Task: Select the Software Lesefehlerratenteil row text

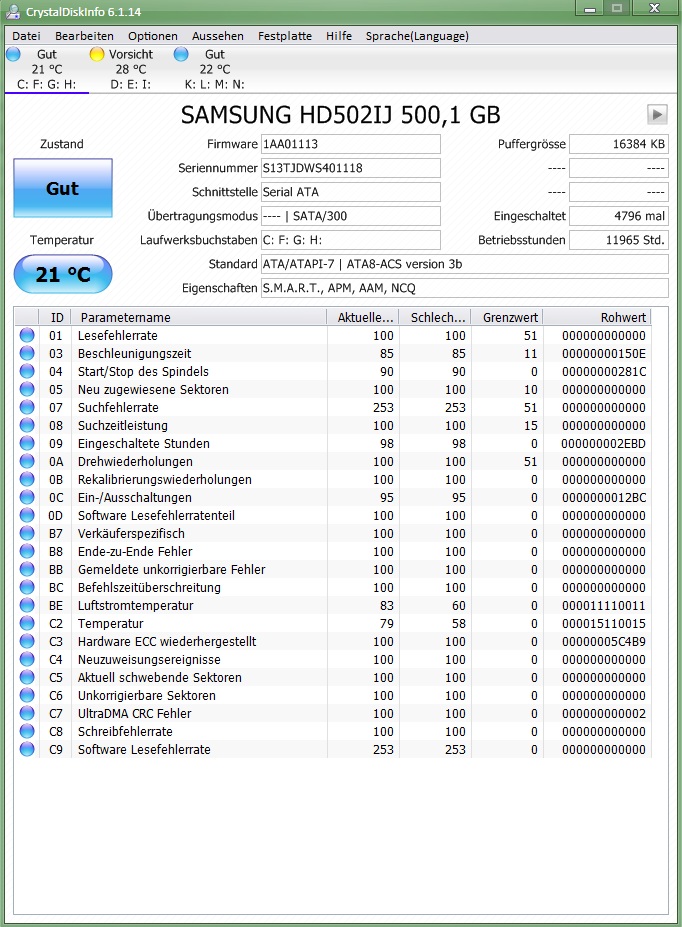Action: pyautogui.click(x=156, y=516)
